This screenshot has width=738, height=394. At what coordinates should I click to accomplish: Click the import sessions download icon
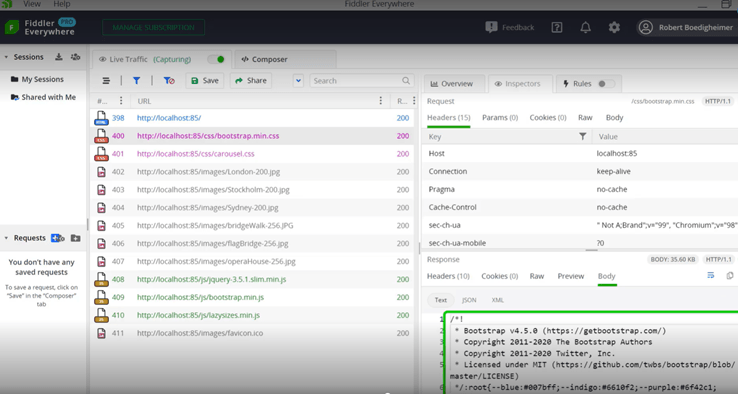coord(59,57)
